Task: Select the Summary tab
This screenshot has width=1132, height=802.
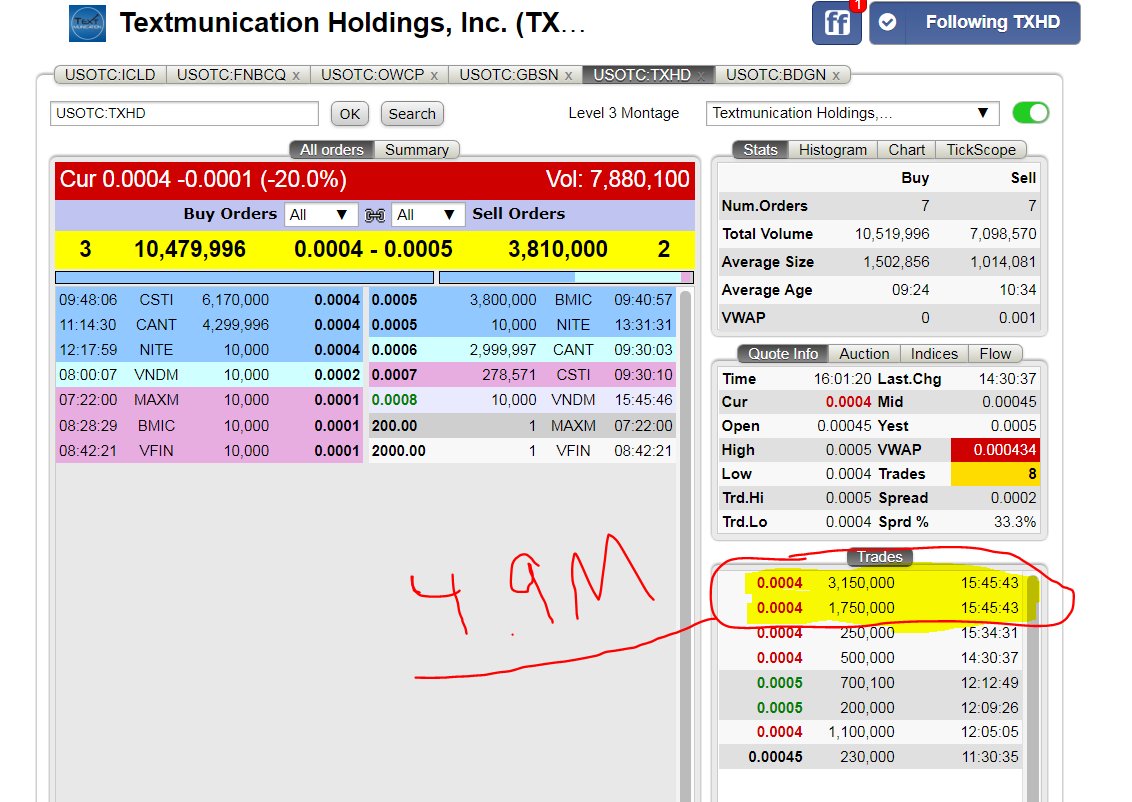Action: coord(417,149)
